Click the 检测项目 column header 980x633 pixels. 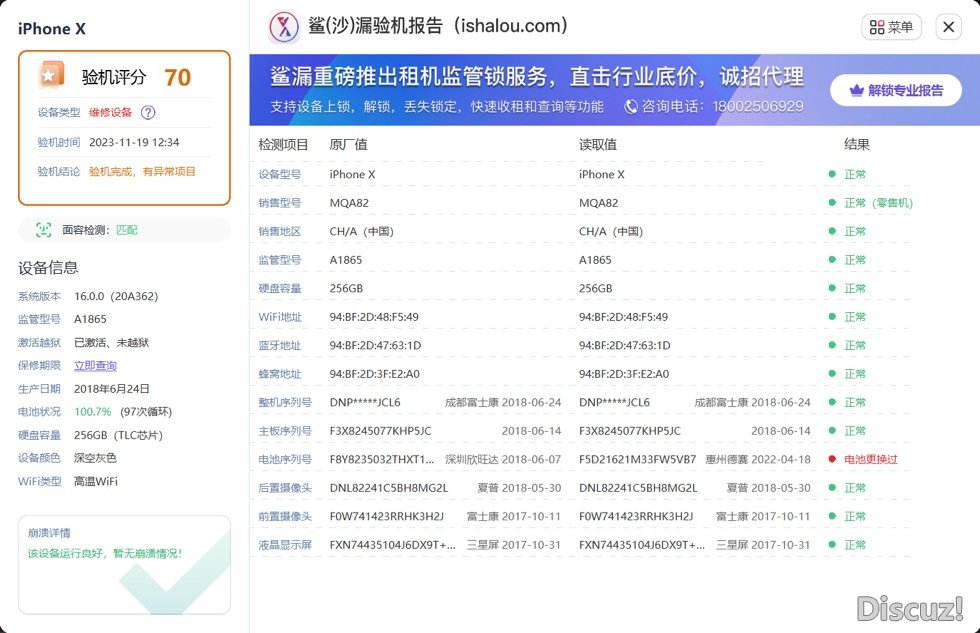[283, 145]
